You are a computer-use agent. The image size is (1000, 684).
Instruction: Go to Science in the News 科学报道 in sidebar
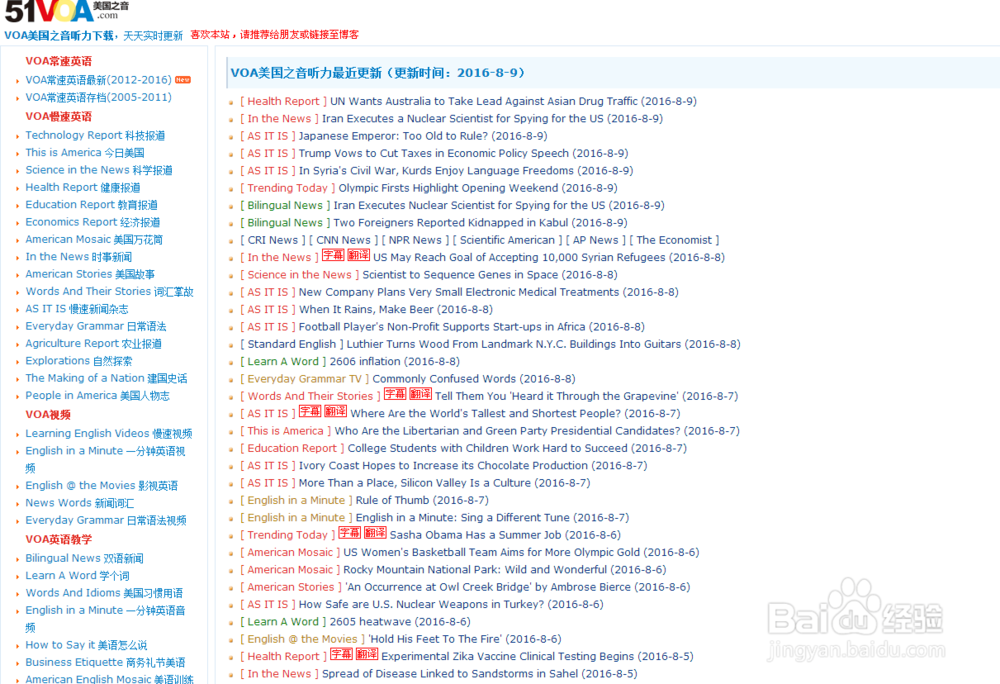(99, 170)
